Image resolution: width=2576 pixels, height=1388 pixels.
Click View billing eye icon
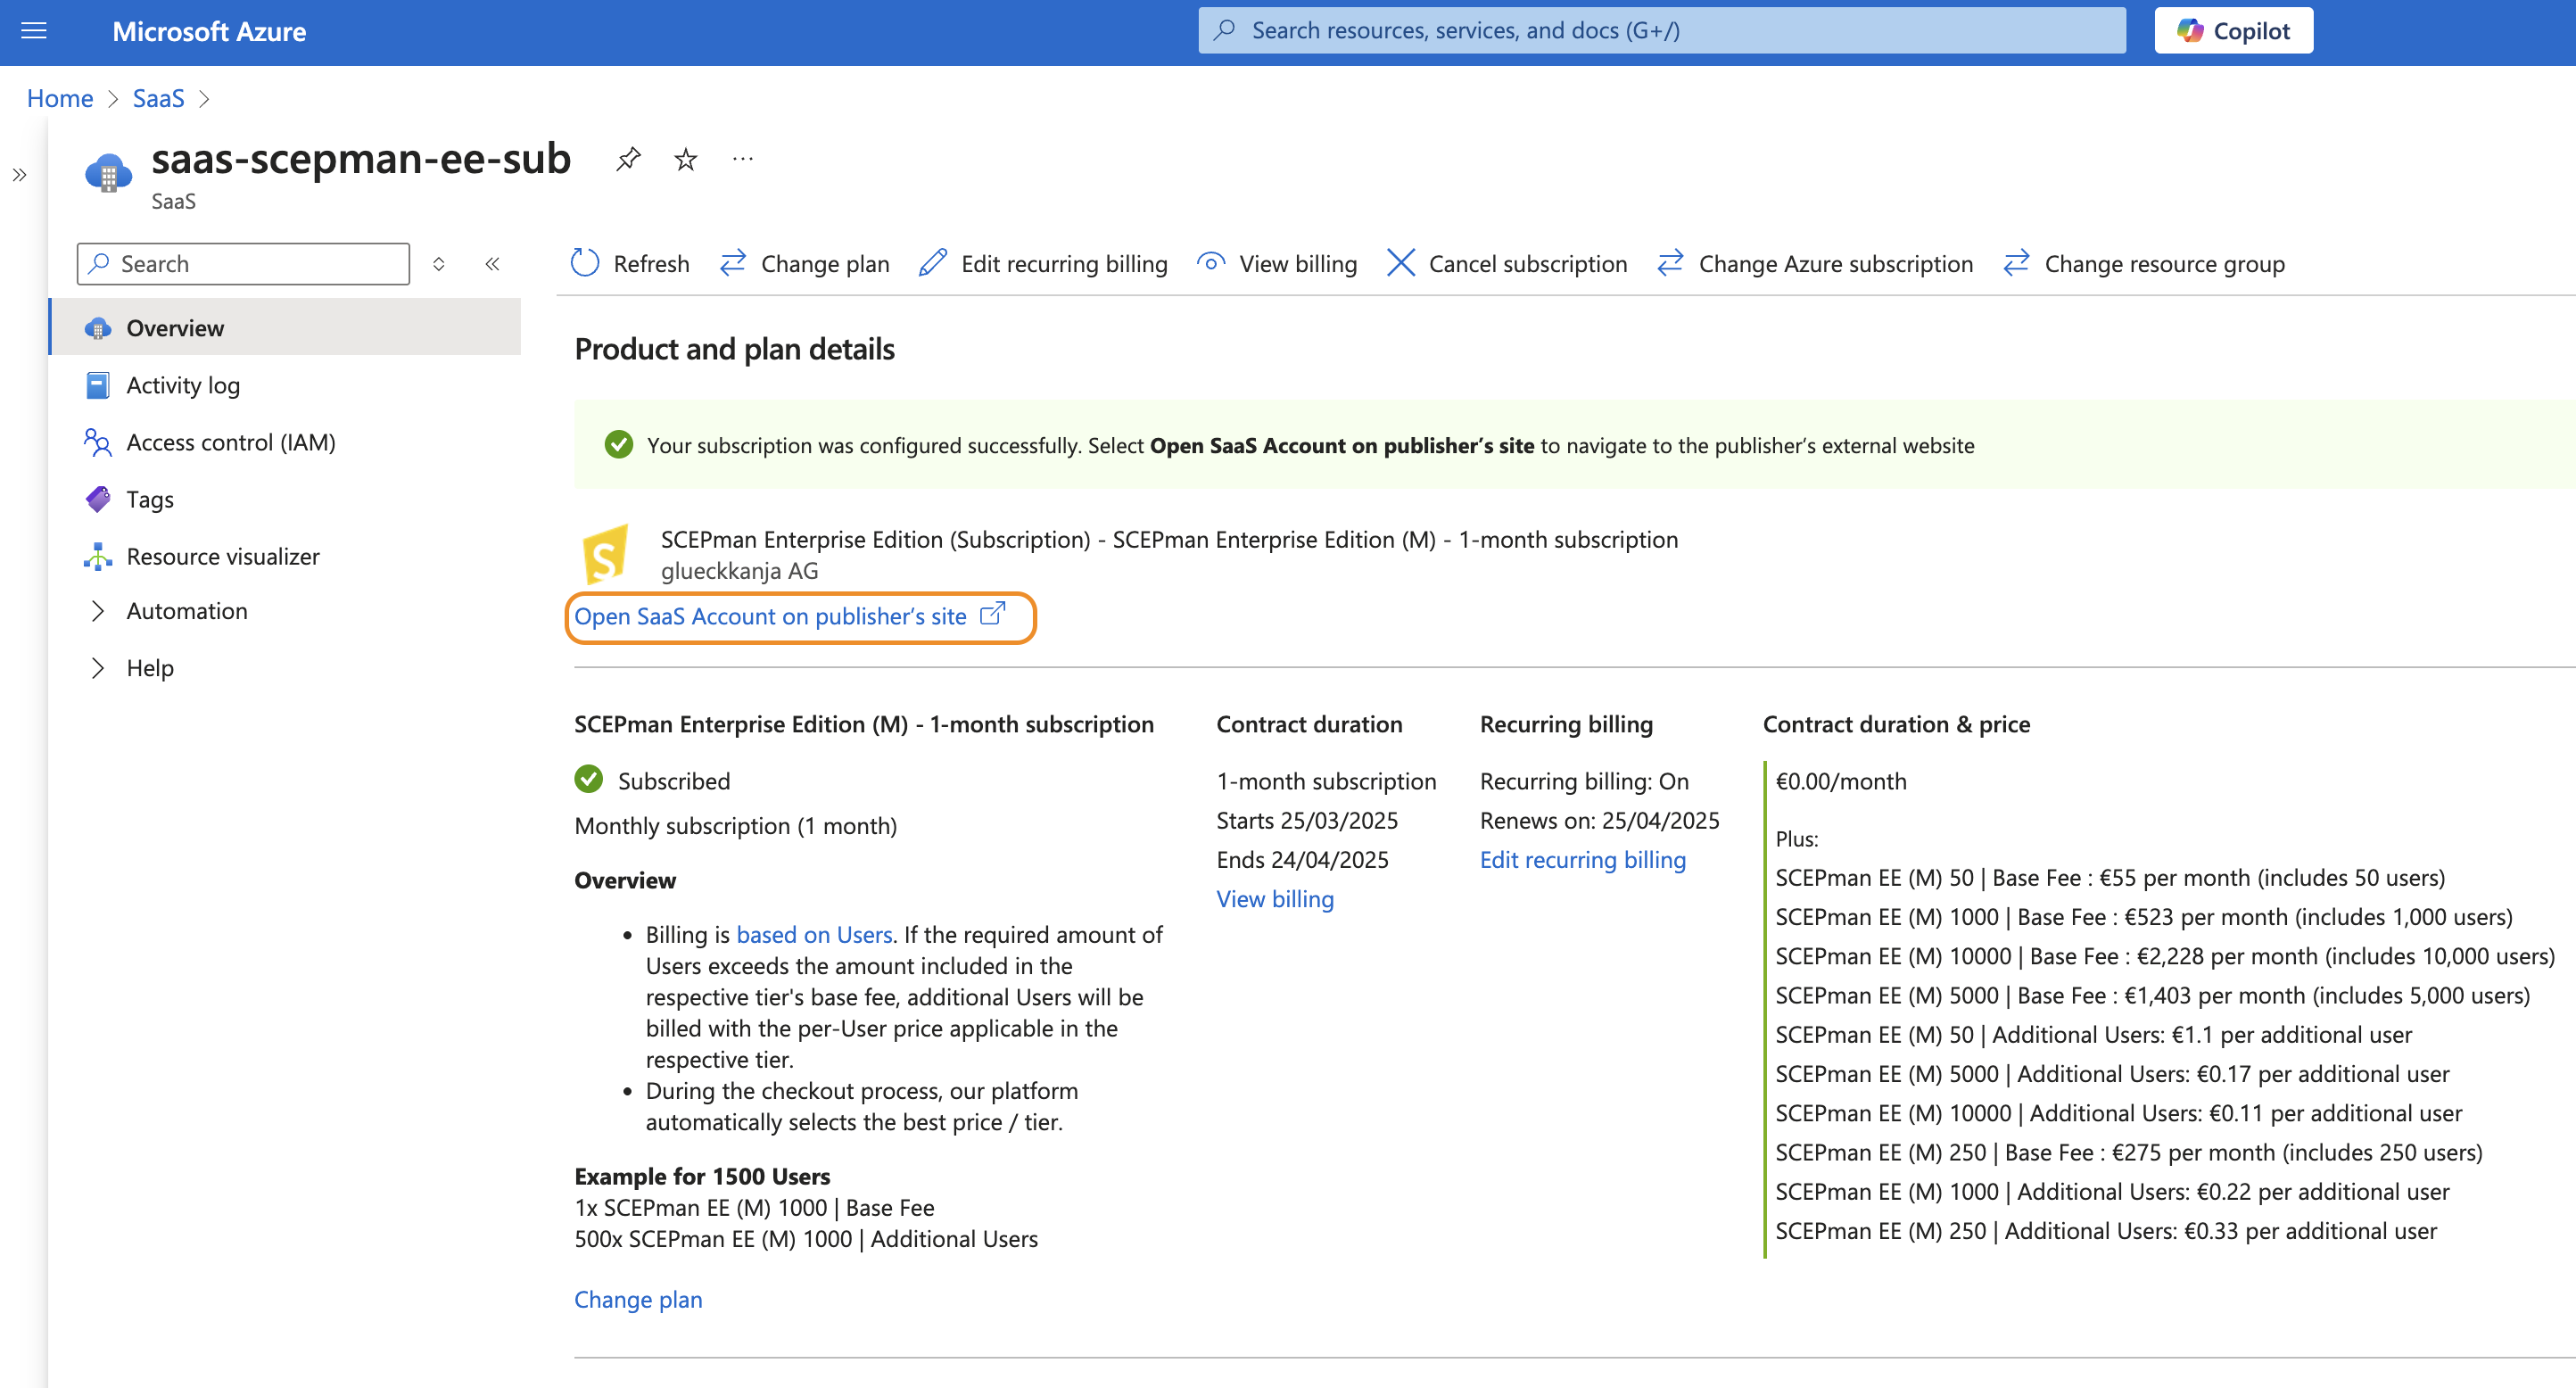point(1211,263)
